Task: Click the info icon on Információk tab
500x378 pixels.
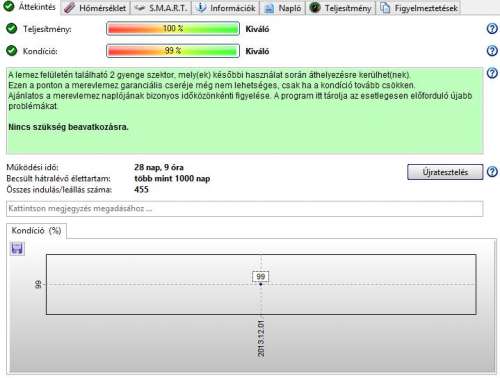Action: tap(201, 7)
